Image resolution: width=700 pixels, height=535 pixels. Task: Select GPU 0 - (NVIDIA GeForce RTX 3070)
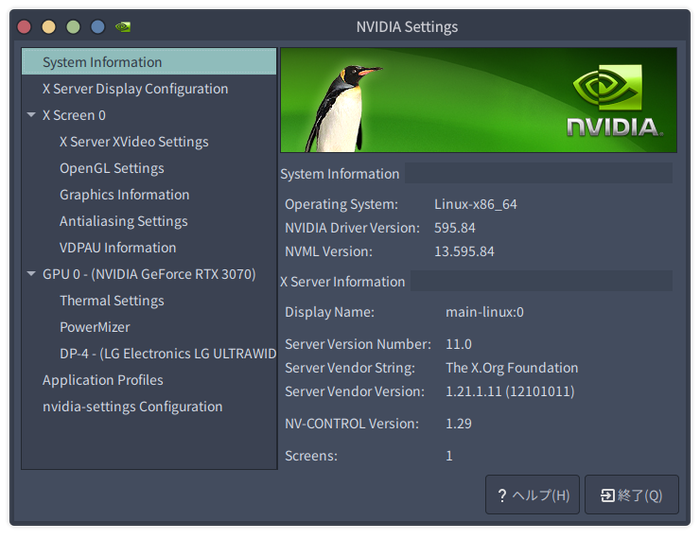tap(149, 274)
